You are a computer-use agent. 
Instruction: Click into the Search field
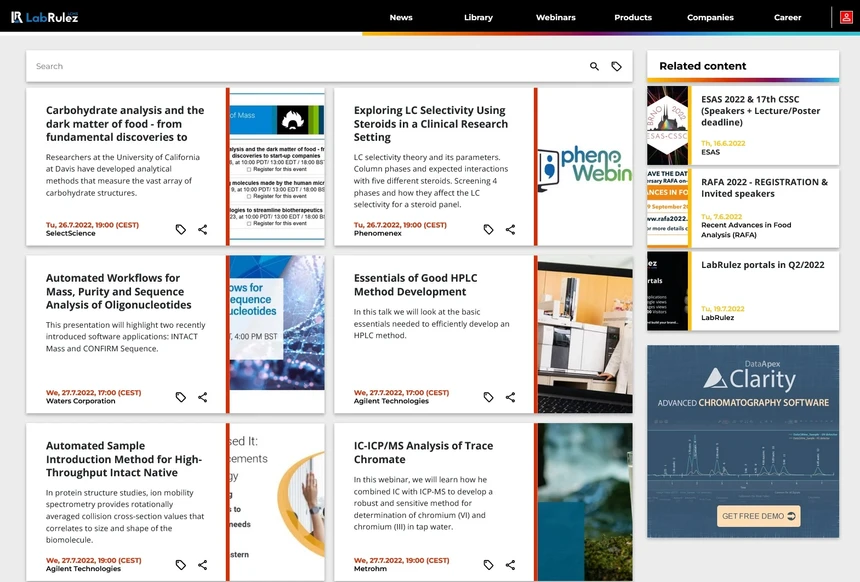tap(307, 66)
